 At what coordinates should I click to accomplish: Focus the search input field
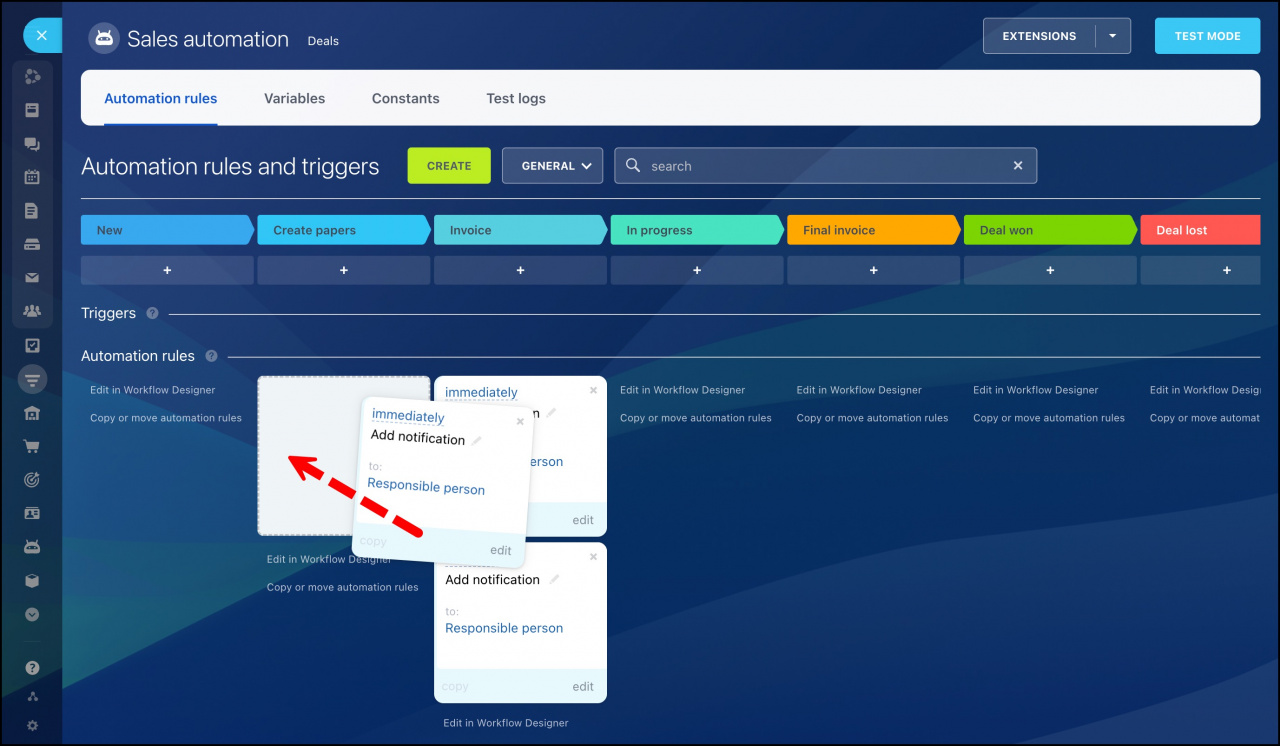coord(826,166)
